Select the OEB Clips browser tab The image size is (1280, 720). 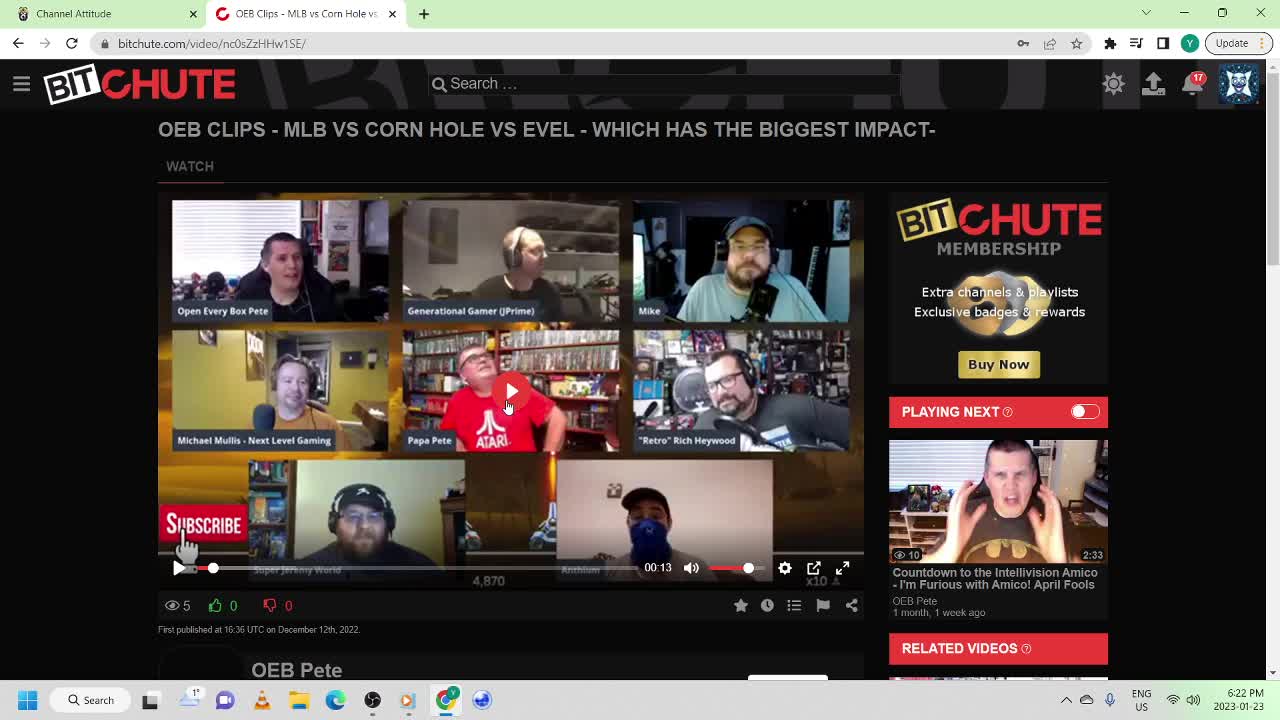pyautogui.click(x=306, y=14)
